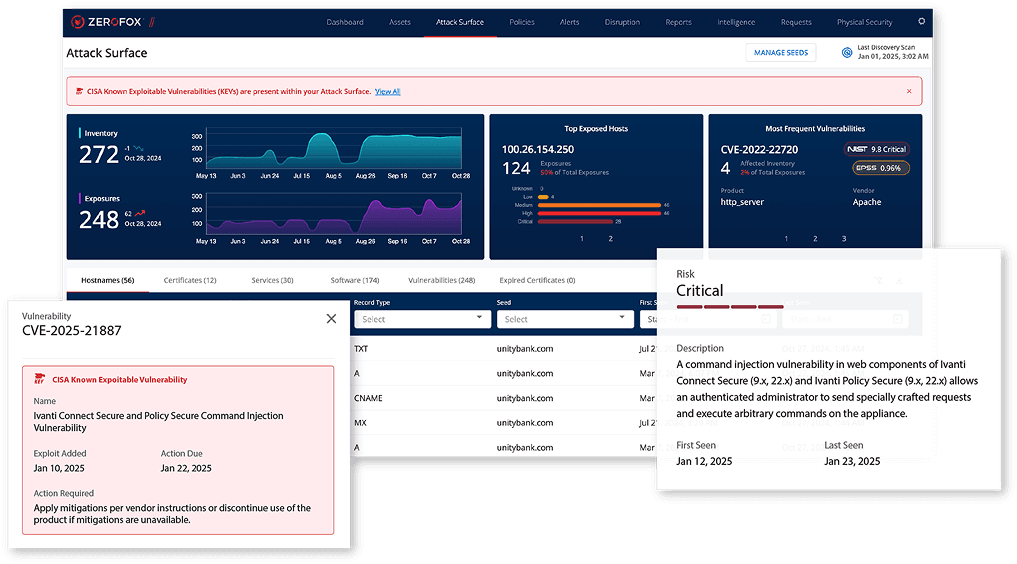Switch to the Services (30) tab
The image size is (1017, 564).
(x=272, y=280)
